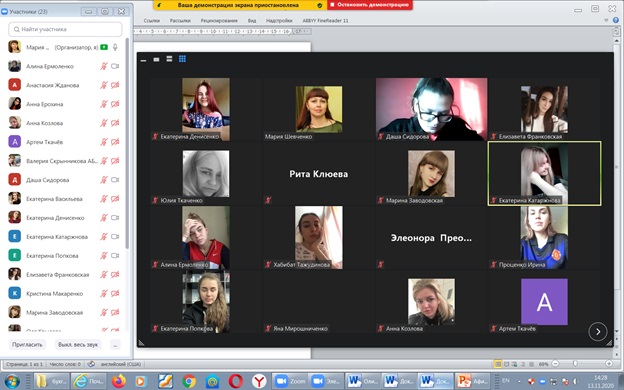
Task: Open Word ribbon help dropdown arrow
Action: click(606, 20)
